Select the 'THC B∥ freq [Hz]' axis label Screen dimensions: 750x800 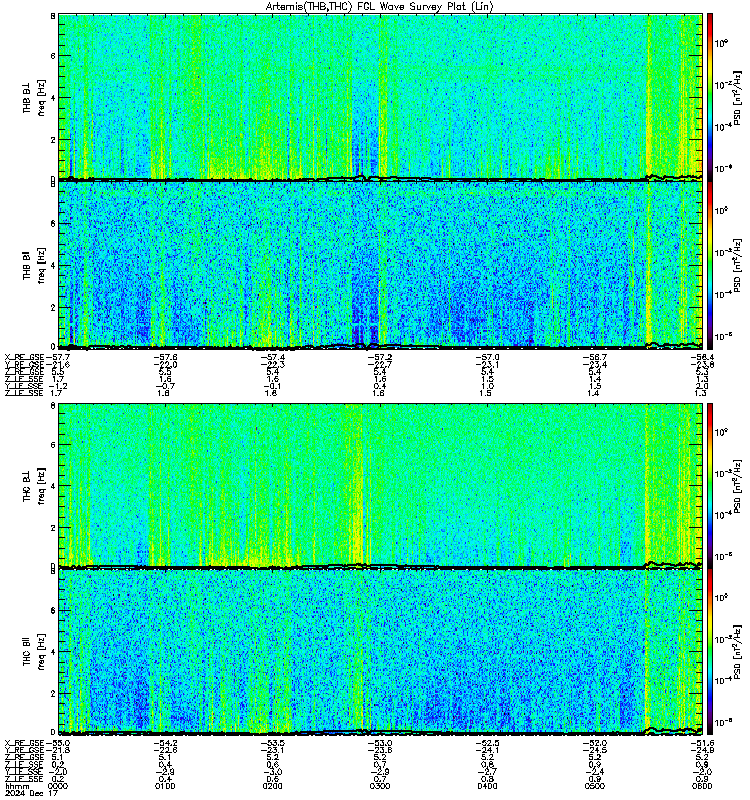click(34, 652)
